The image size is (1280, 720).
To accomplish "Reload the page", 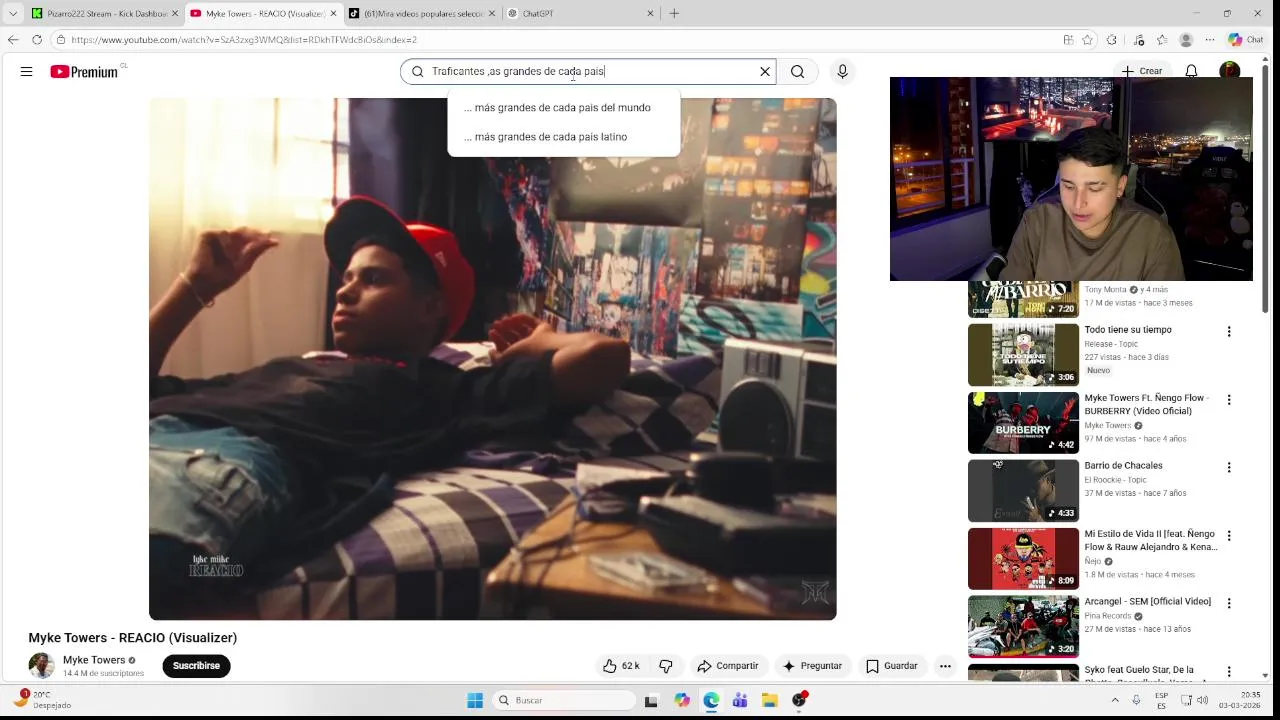I will pyautogui.click(x=37, y=40).
